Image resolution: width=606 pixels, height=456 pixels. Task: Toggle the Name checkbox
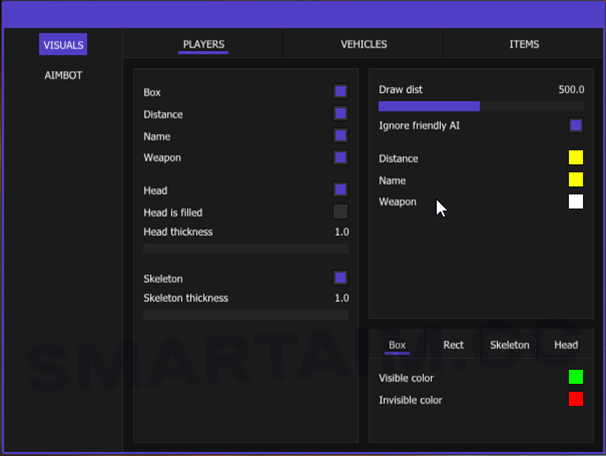[x=341, y=136]
